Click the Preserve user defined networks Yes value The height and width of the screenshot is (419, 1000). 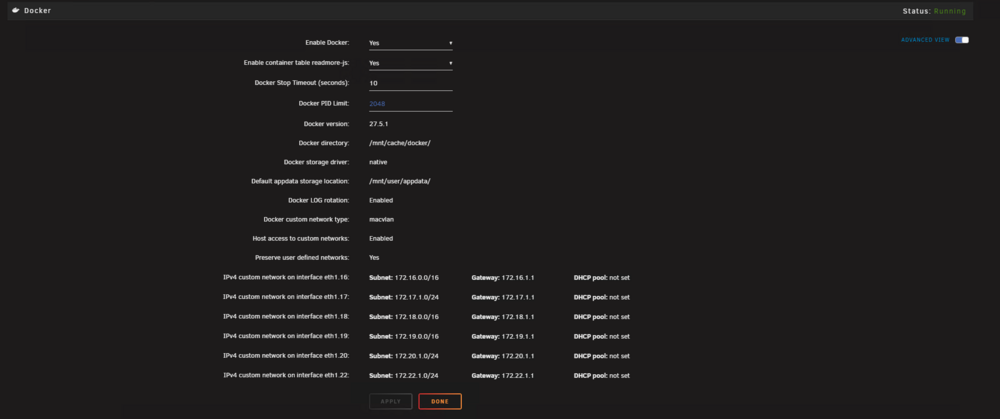coord(374,258)
